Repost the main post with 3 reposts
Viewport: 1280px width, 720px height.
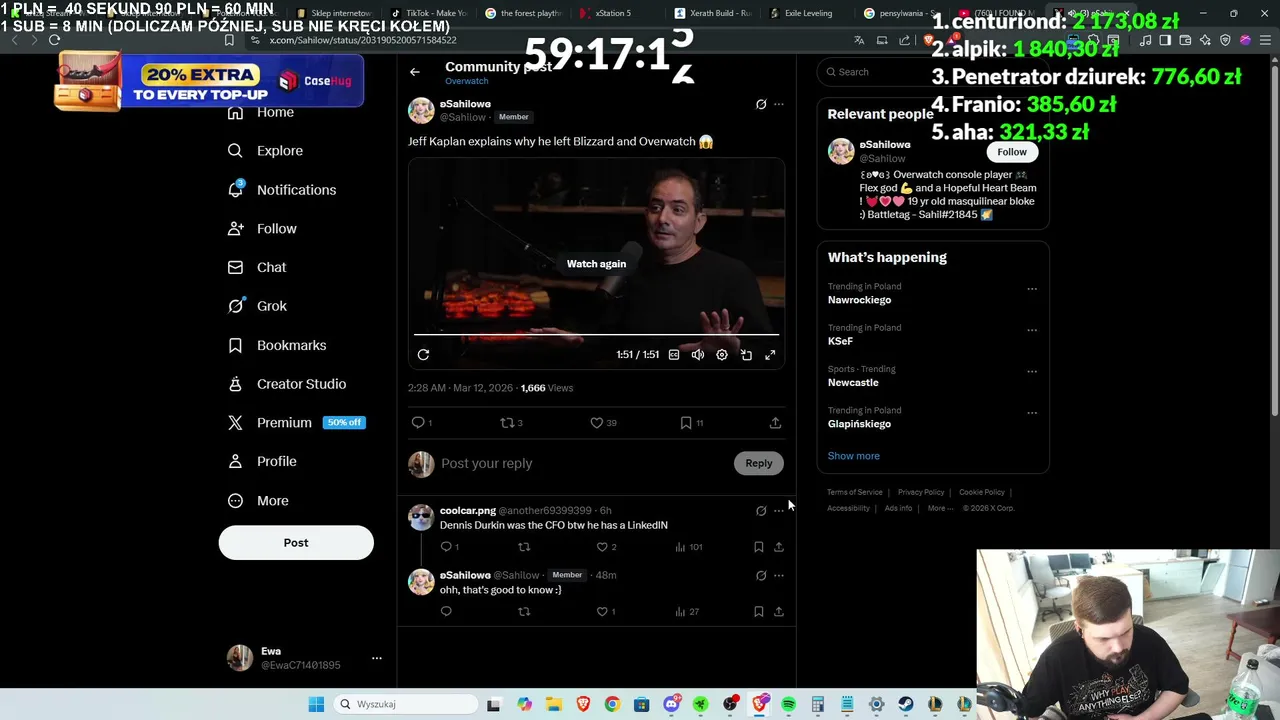(x=507, y=423)
